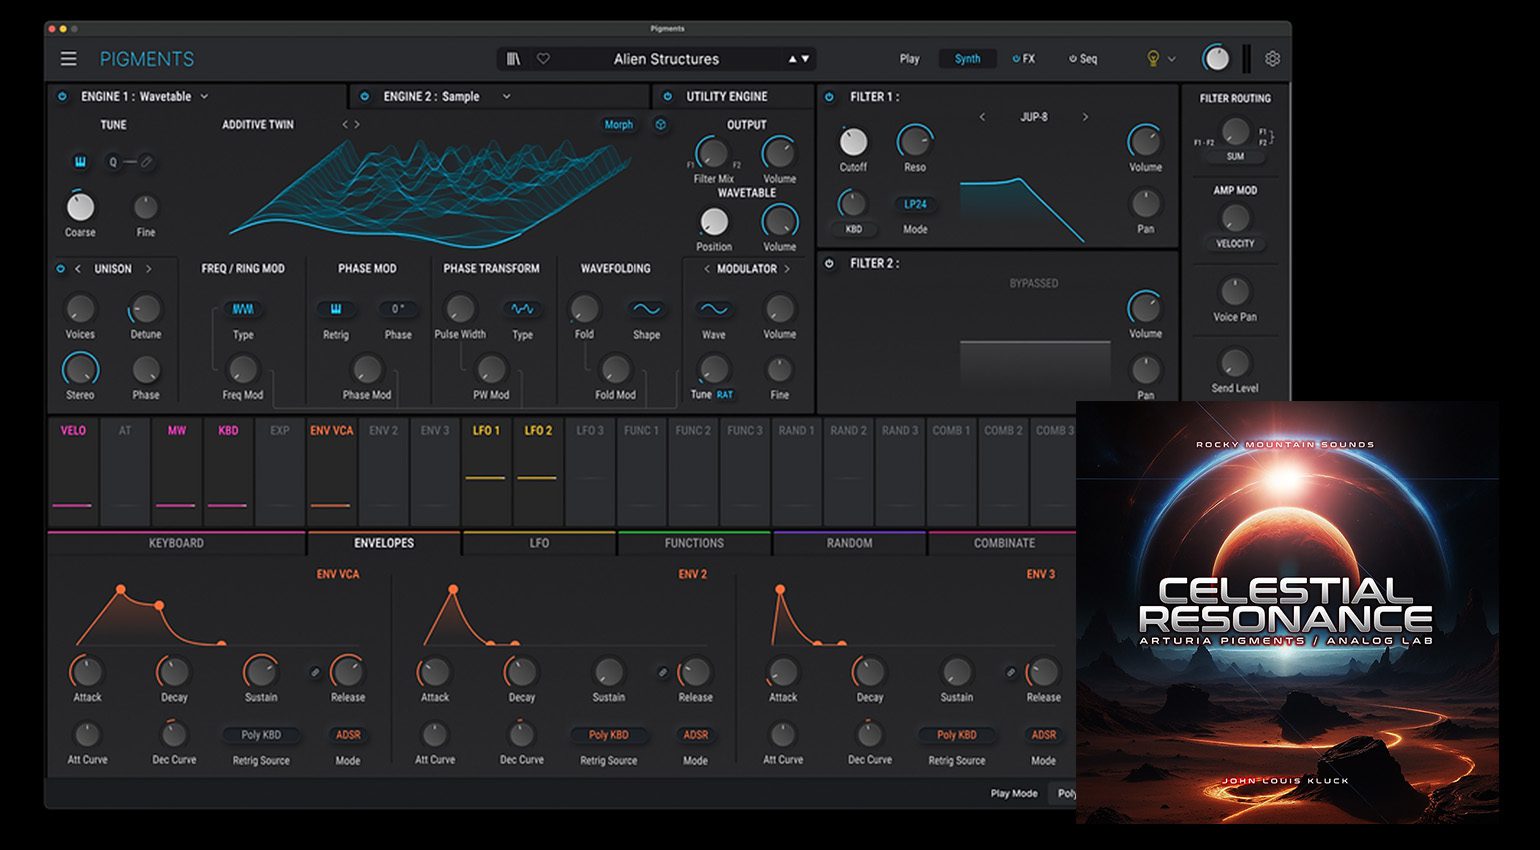Select the LFO 1 modulation source slot

[486, 472]
